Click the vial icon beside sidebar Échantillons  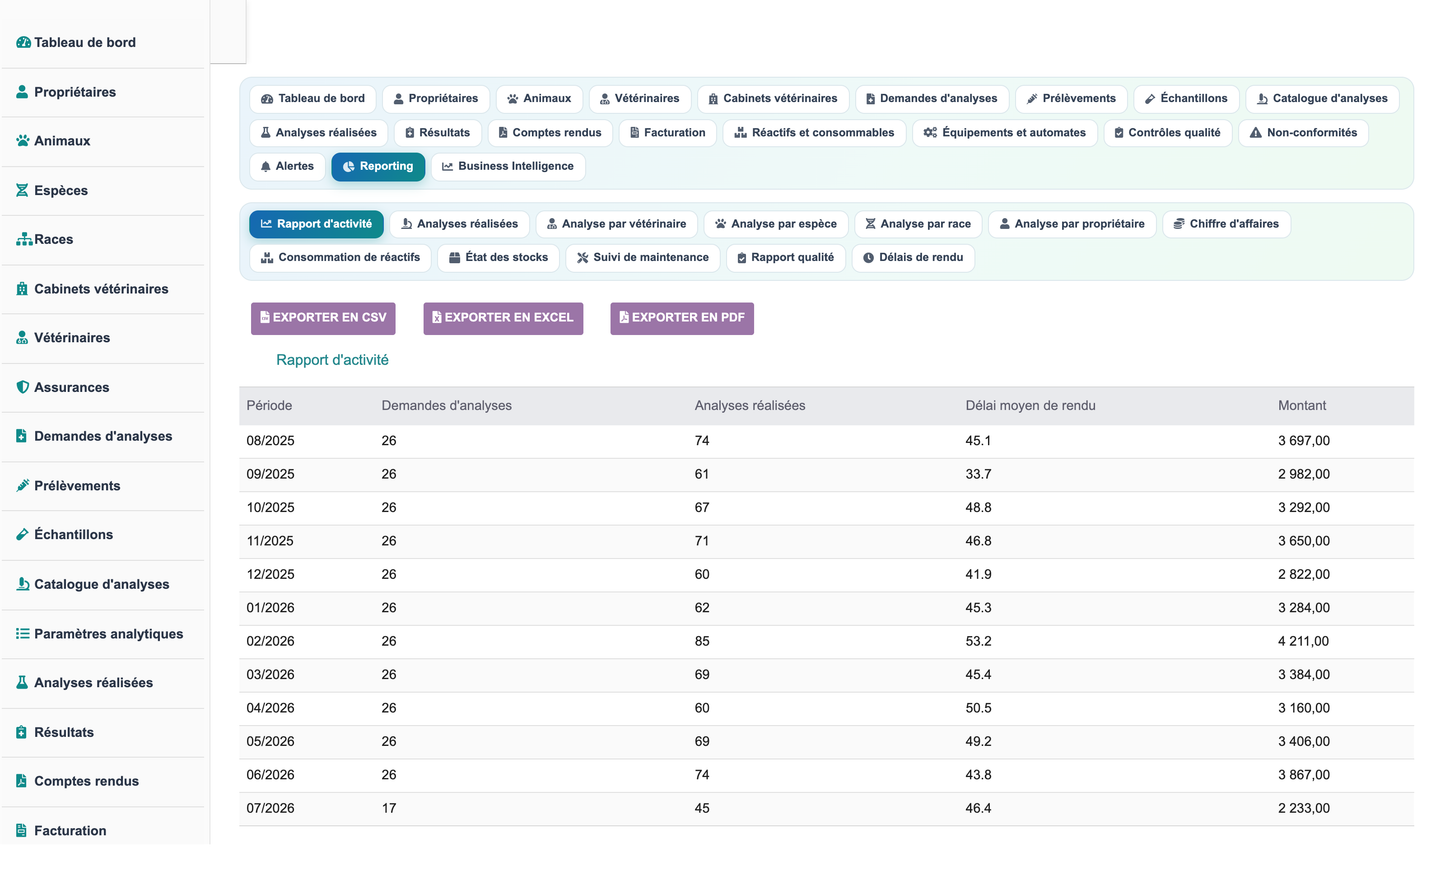coord(22,535)
